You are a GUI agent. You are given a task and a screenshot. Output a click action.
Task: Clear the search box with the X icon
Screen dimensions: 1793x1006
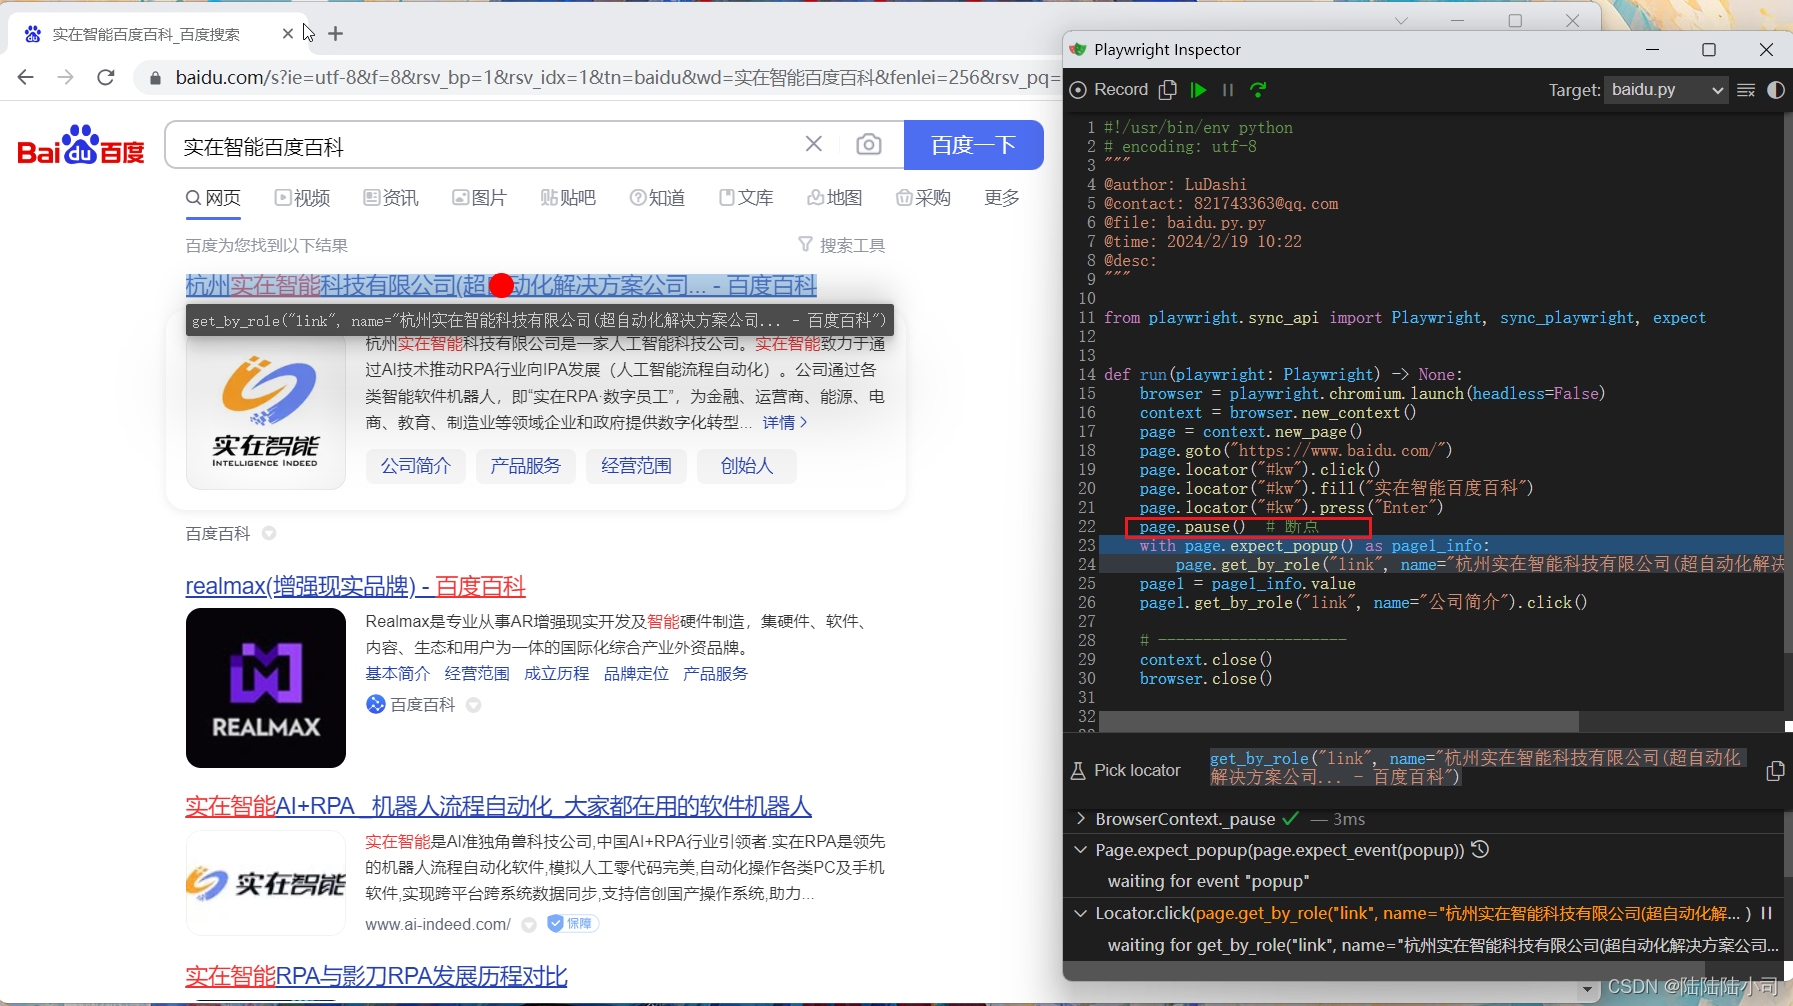(814, 145)
